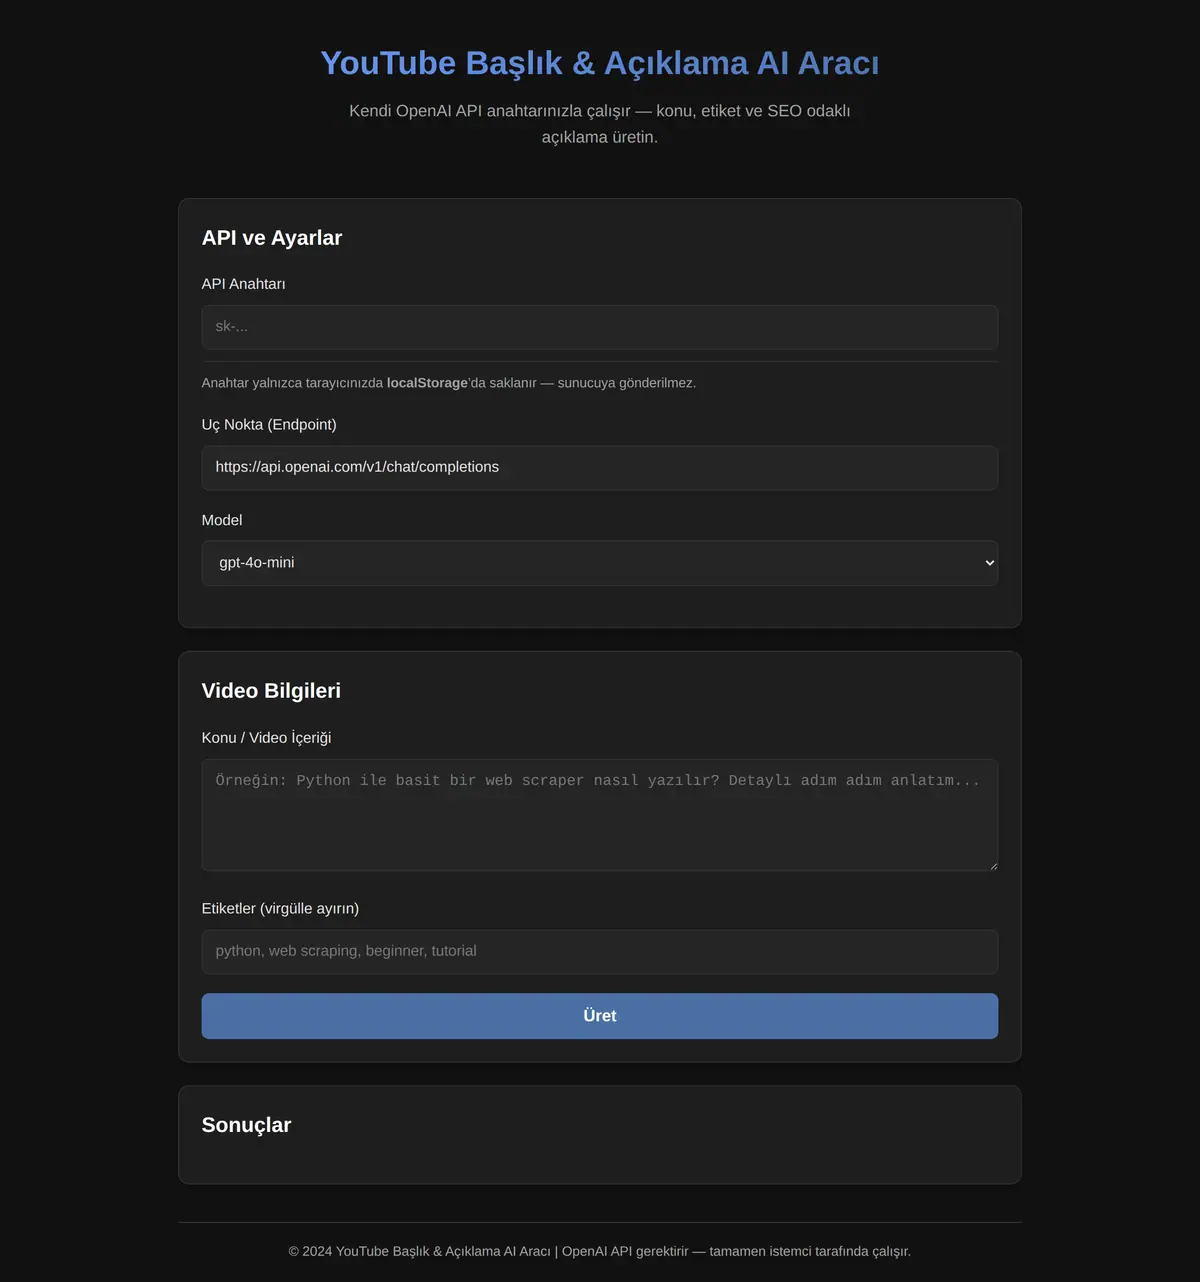
Task: Click the API Anahtarı input field
Action: 599,327
